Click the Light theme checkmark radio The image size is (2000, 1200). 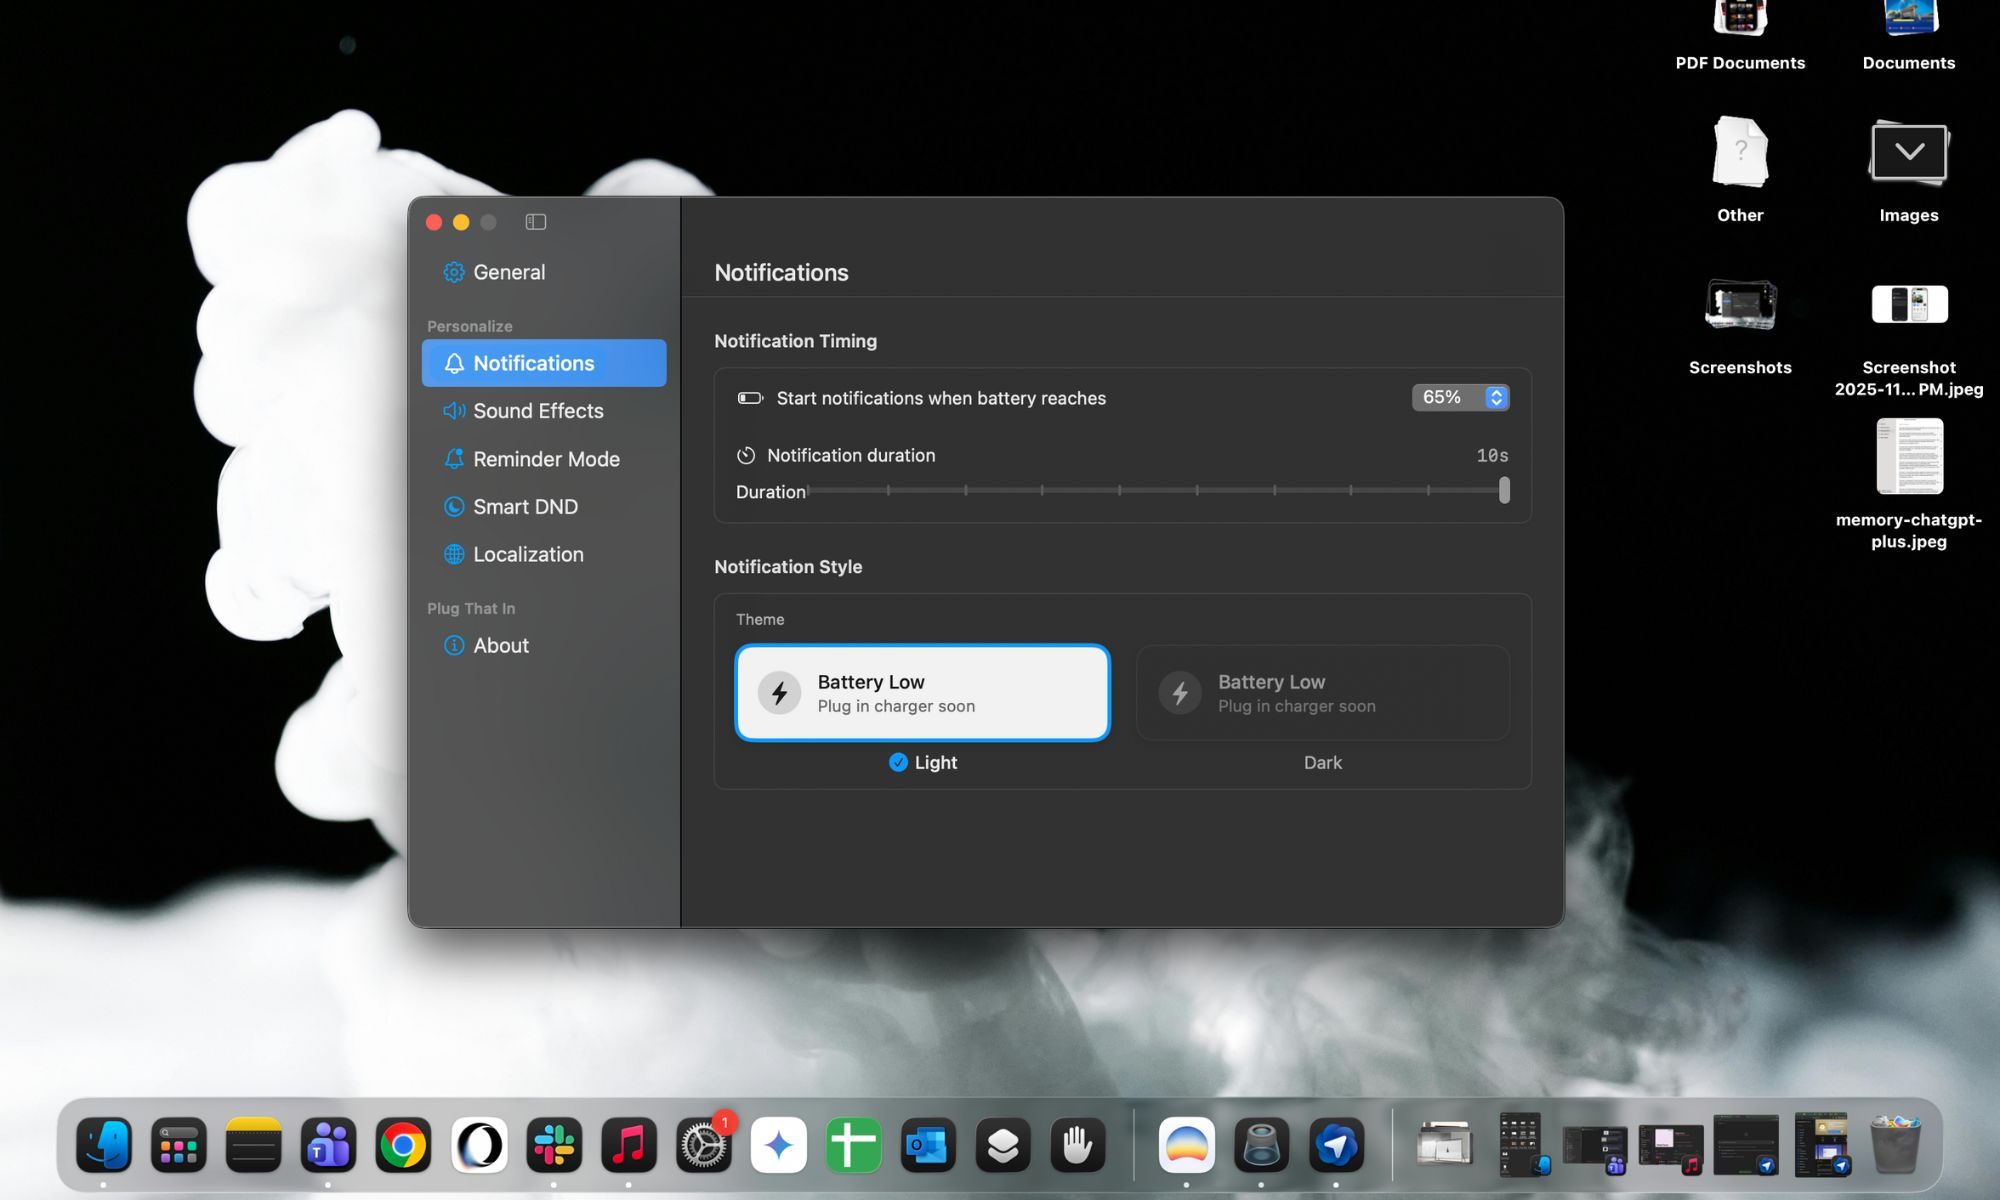click(898, 762)
